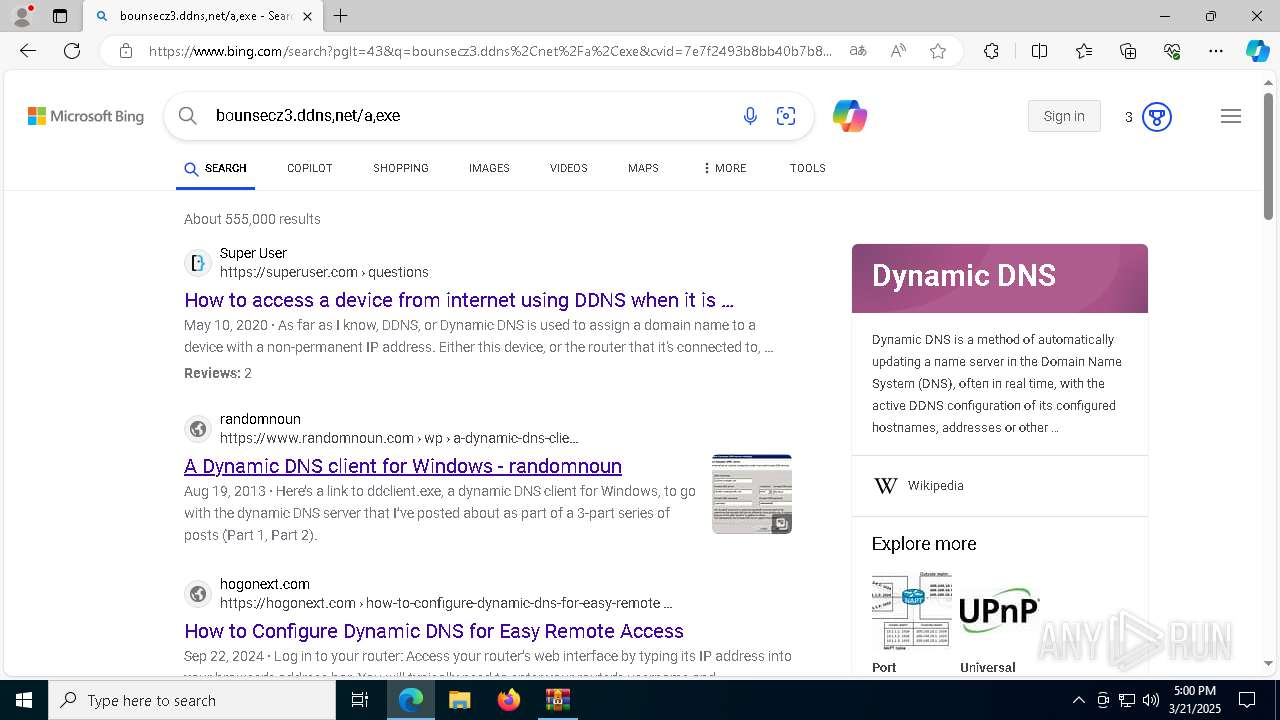This screenshot has width=1280, height=720.
Task: Open volume control in system tray
Action: click(1150, 700)
